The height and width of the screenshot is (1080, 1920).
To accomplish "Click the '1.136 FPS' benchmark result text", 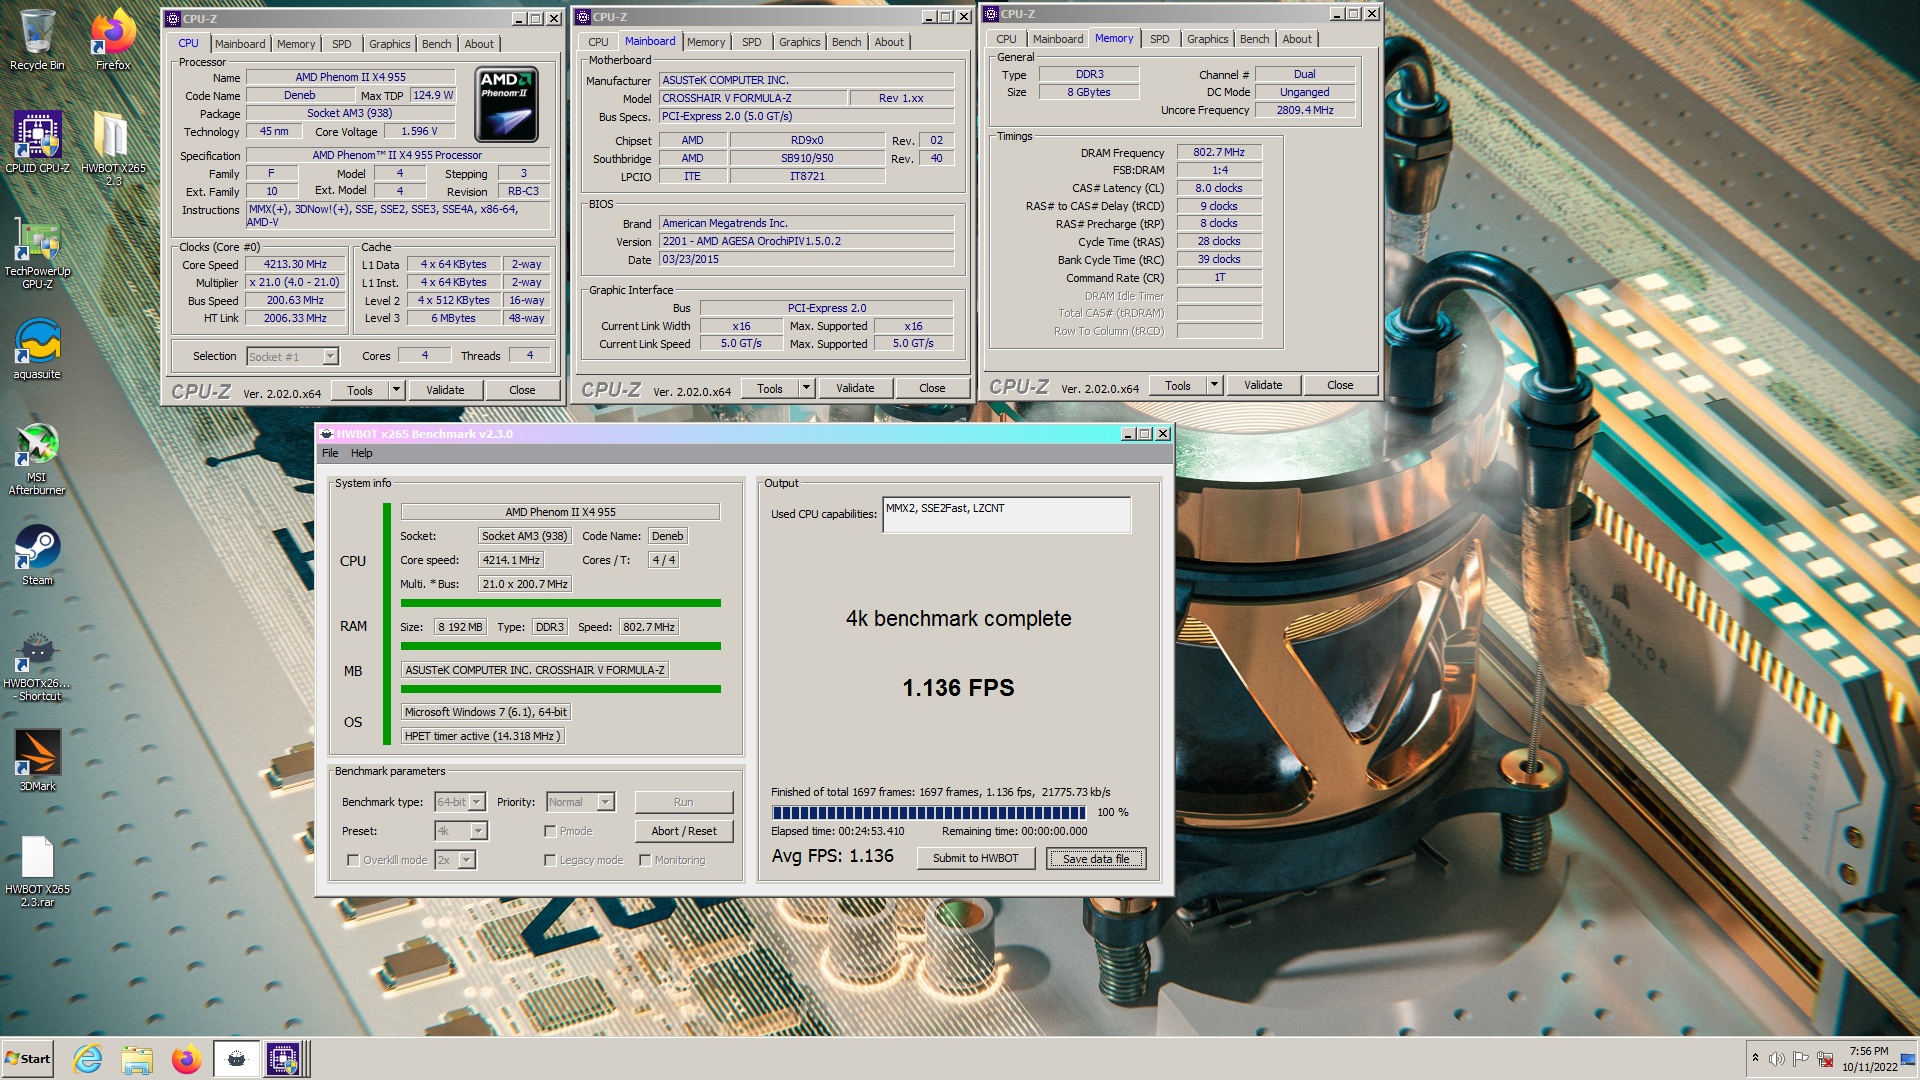I will tap(958, 688).
